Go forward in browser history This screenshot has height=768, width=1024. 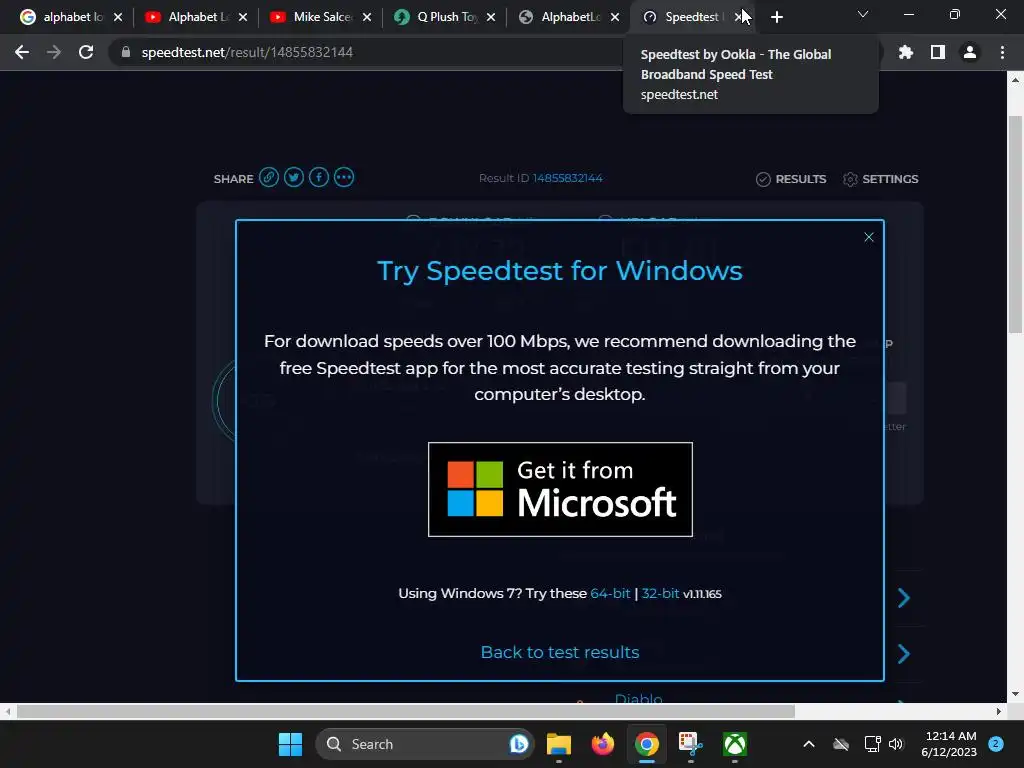point(54,52)
